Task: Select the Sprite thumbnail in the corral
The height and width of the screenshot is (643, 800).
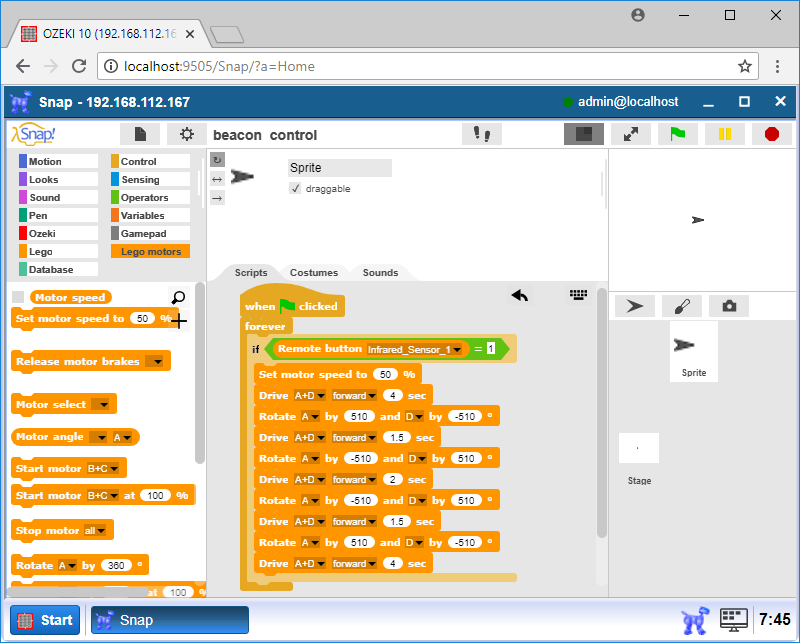Action: tap(693, 352)
